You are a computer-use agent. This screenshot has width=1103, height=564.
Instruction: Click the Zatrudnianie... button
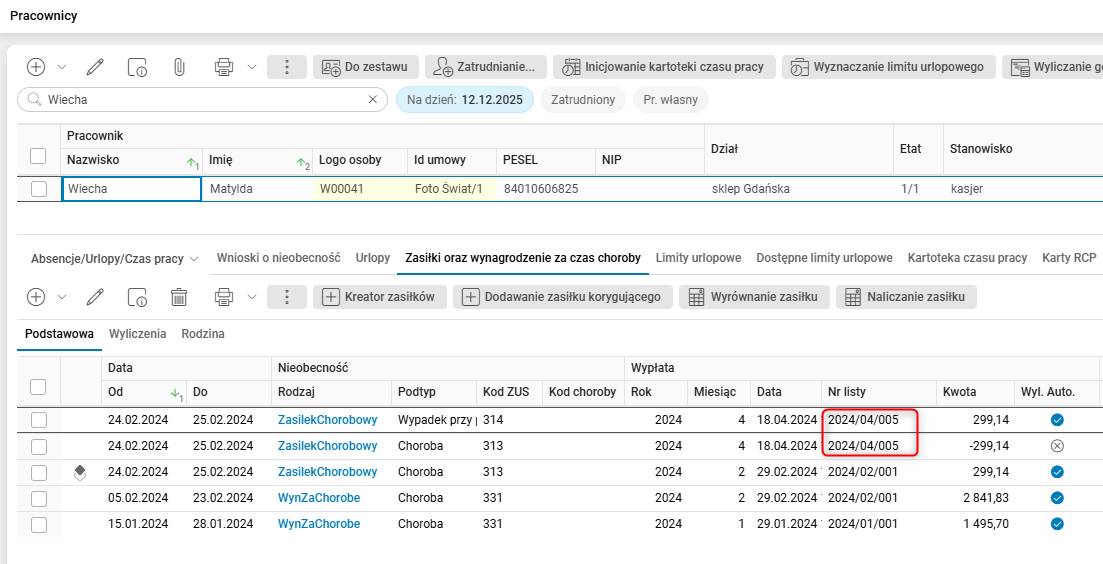[485, 67]
